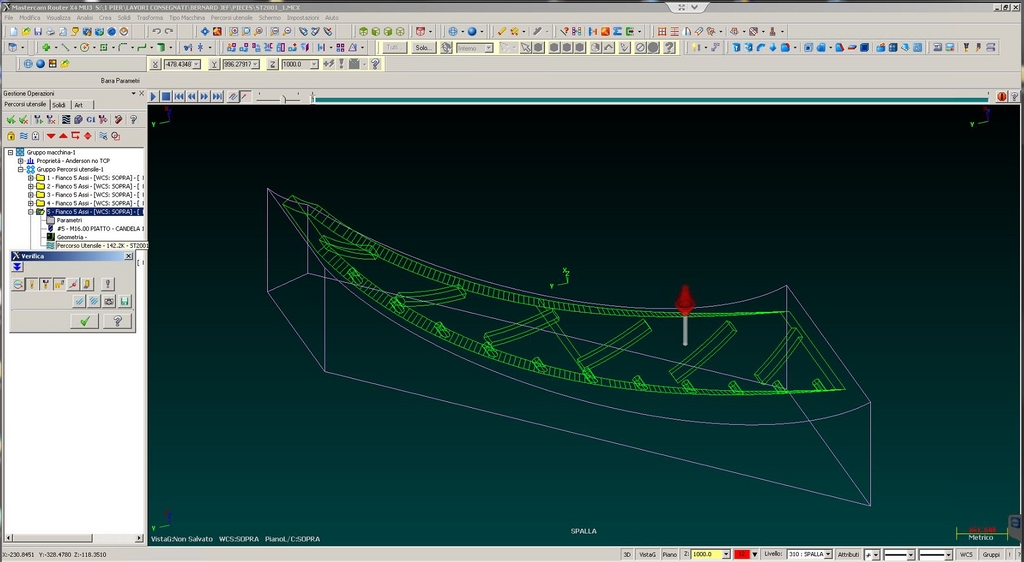Click the toolpath position progress bar
The width and height of the screenshot is (1024, 562).
coord(650,100)
